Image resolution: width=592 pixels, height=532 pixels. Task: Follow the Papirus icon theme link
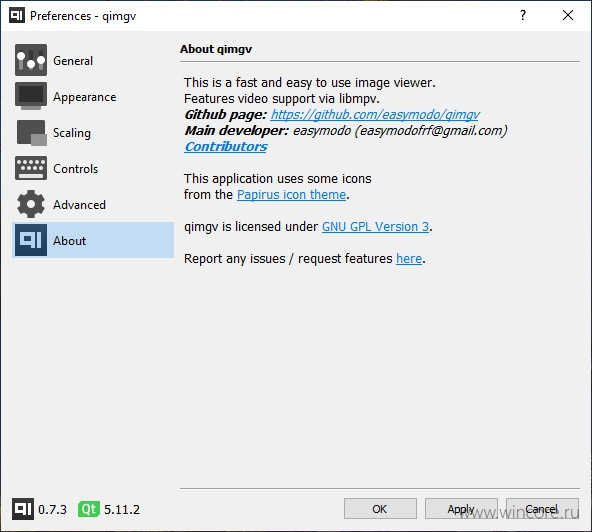pyautogui.click(x=291, y=194)
